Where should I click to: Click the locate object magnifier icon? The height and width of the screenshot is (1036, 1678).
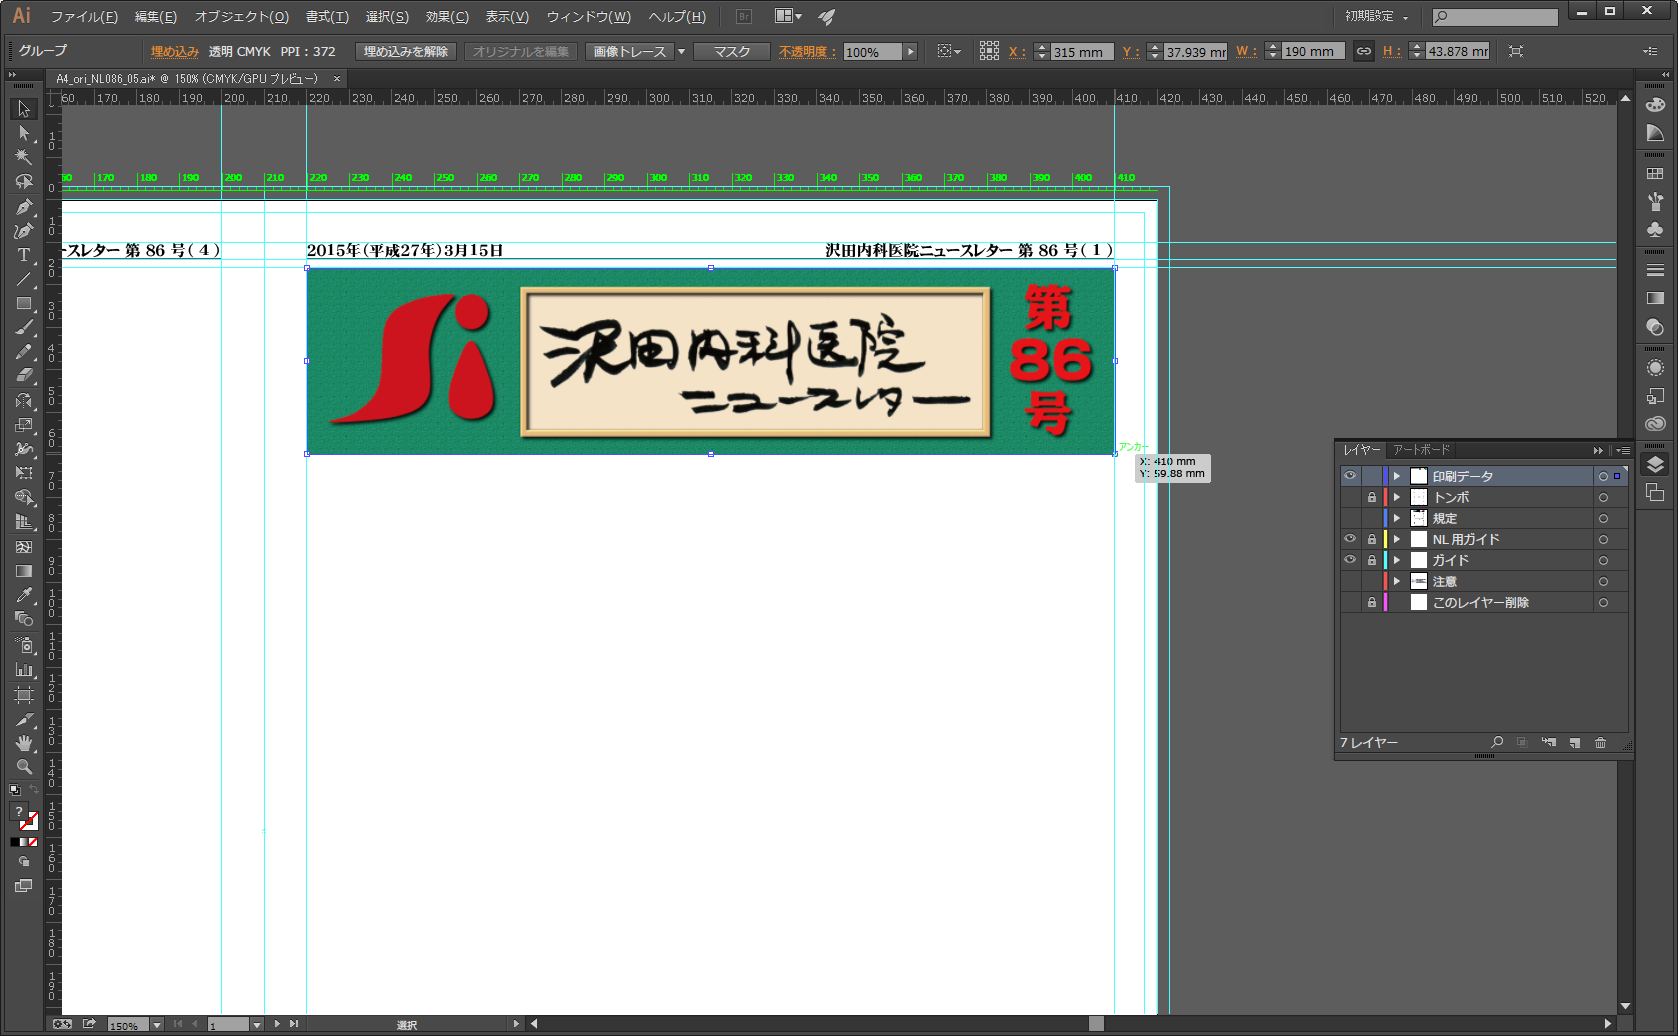[x=1497, y=743]
